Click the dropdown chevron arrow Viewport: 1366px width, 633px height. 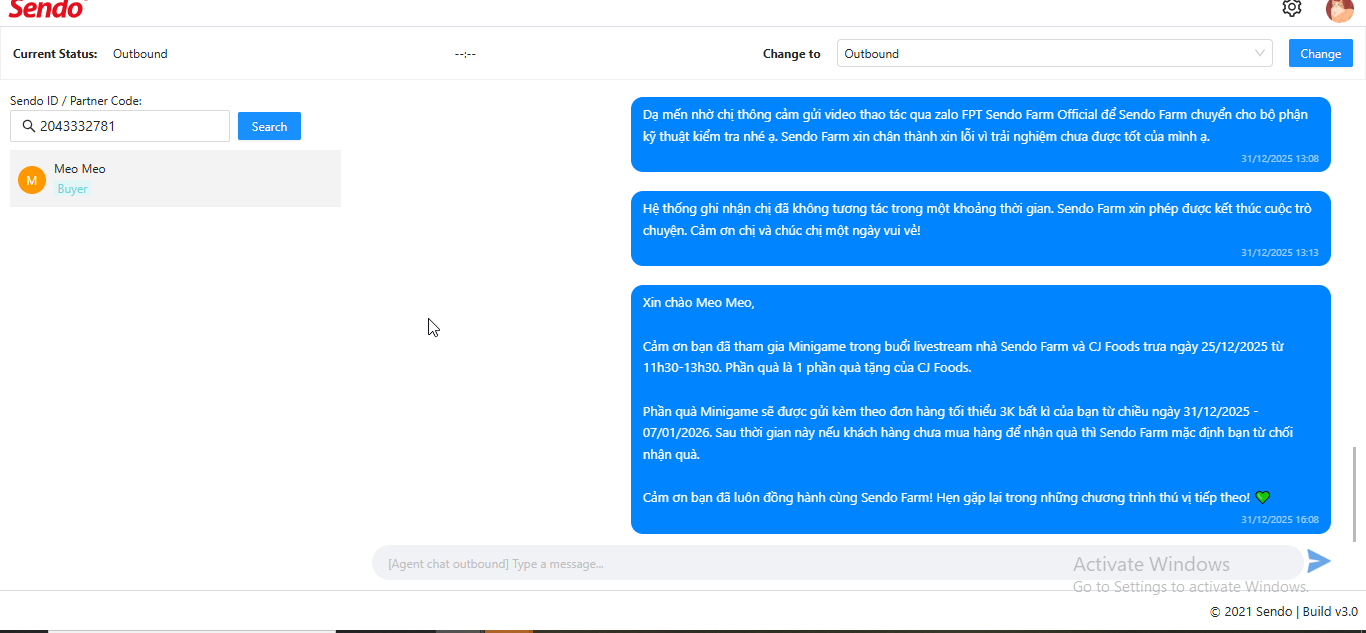tap(1259, 54)
